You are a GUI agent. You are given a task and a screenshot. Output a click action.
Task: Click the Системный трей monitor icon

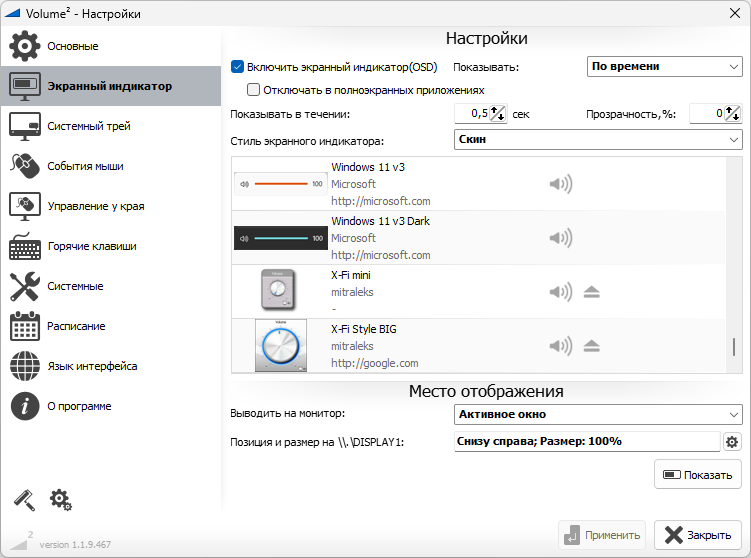tap(24, 126)
